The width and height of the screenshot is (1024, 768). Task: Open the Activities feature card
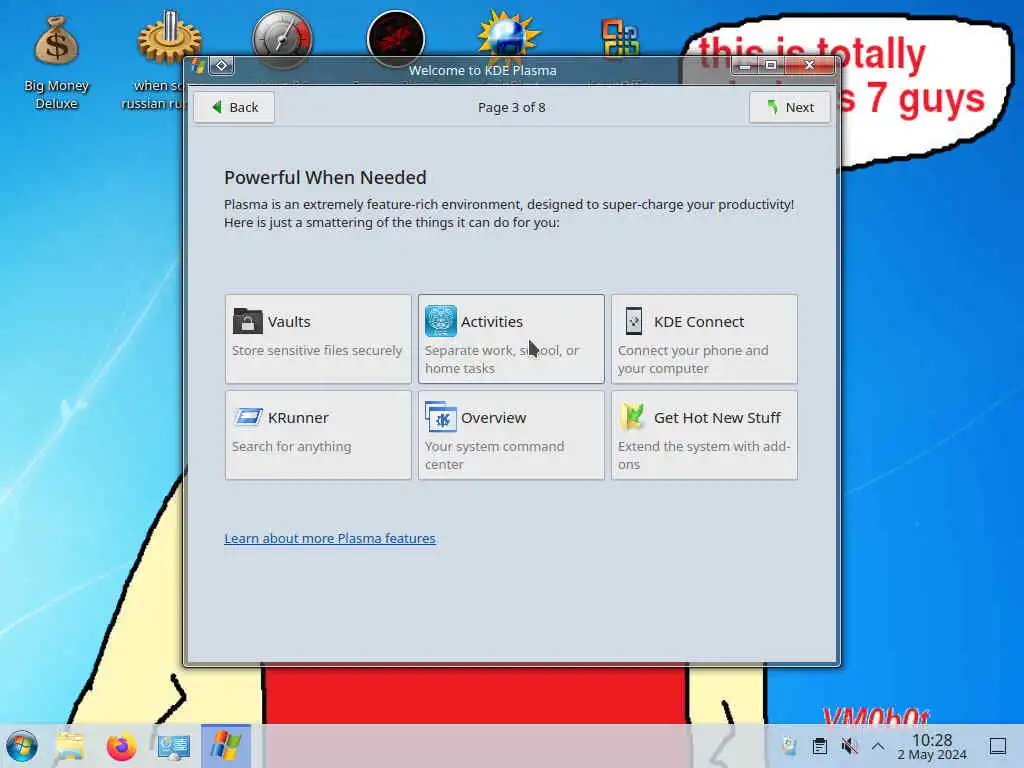[511, 338]
